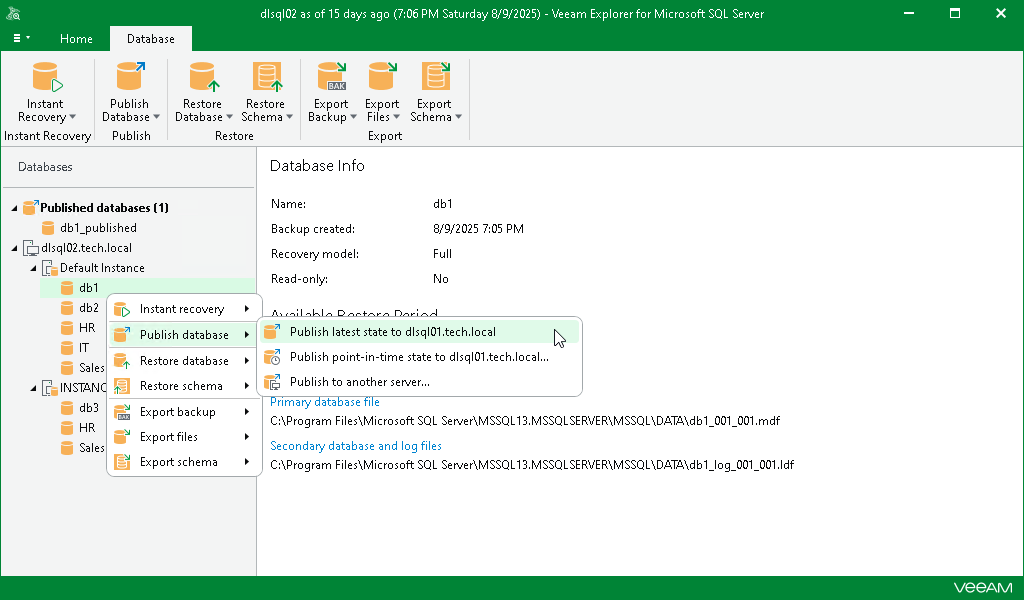Image resolution: width=1024 pixels, height=600 pixels.
Task: Click the Publish Database ribbon icon
Action: click(129, 78)
